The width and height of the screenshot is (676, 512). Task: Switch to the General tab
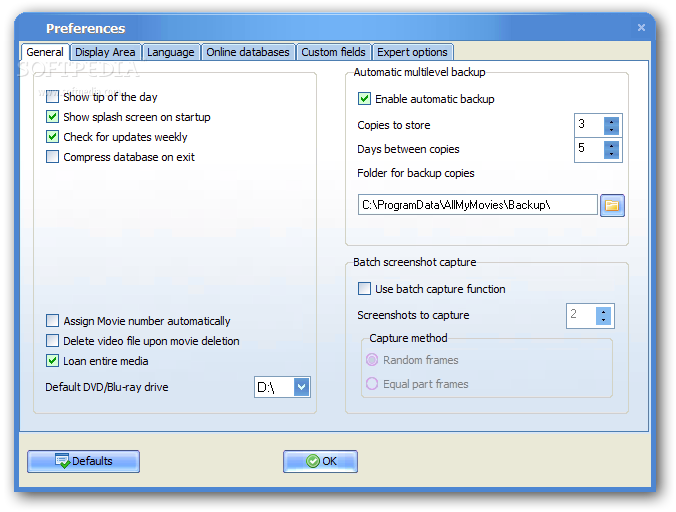click(x=45, y=52)
